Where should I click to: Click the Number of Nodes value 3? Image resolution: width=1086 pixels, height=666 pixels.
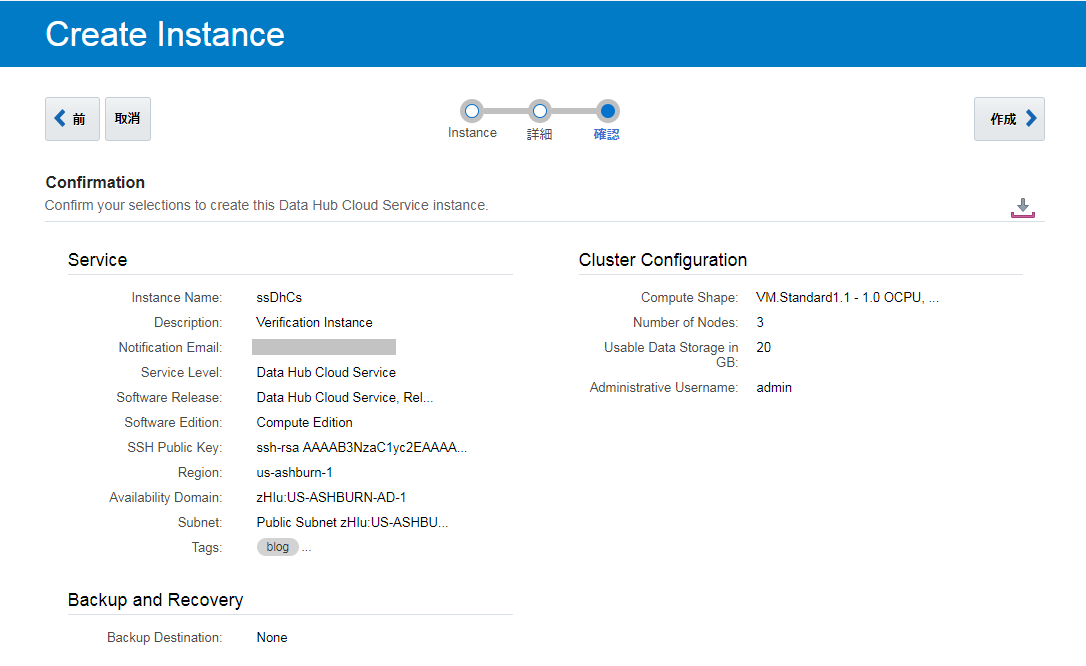[760, 323]
